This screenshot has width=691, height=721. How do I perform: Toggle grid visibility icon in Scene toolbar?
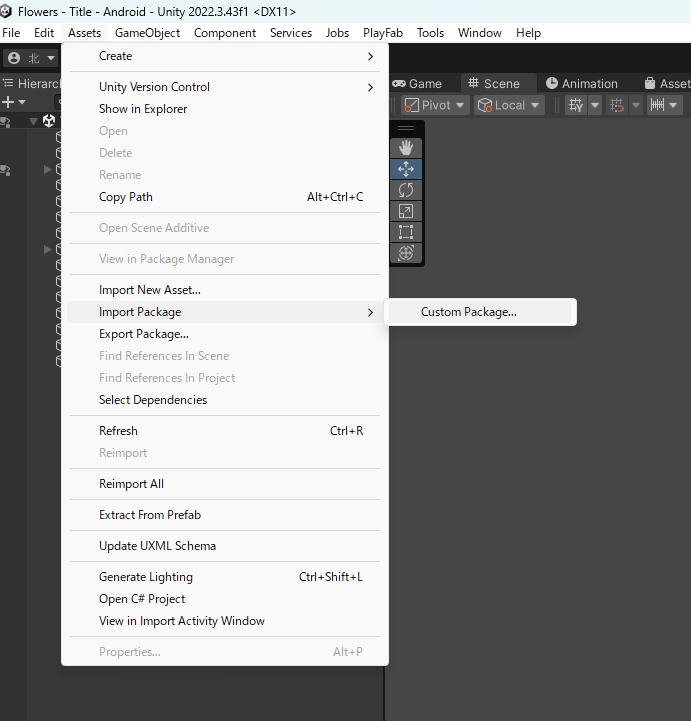pos(576,105)
